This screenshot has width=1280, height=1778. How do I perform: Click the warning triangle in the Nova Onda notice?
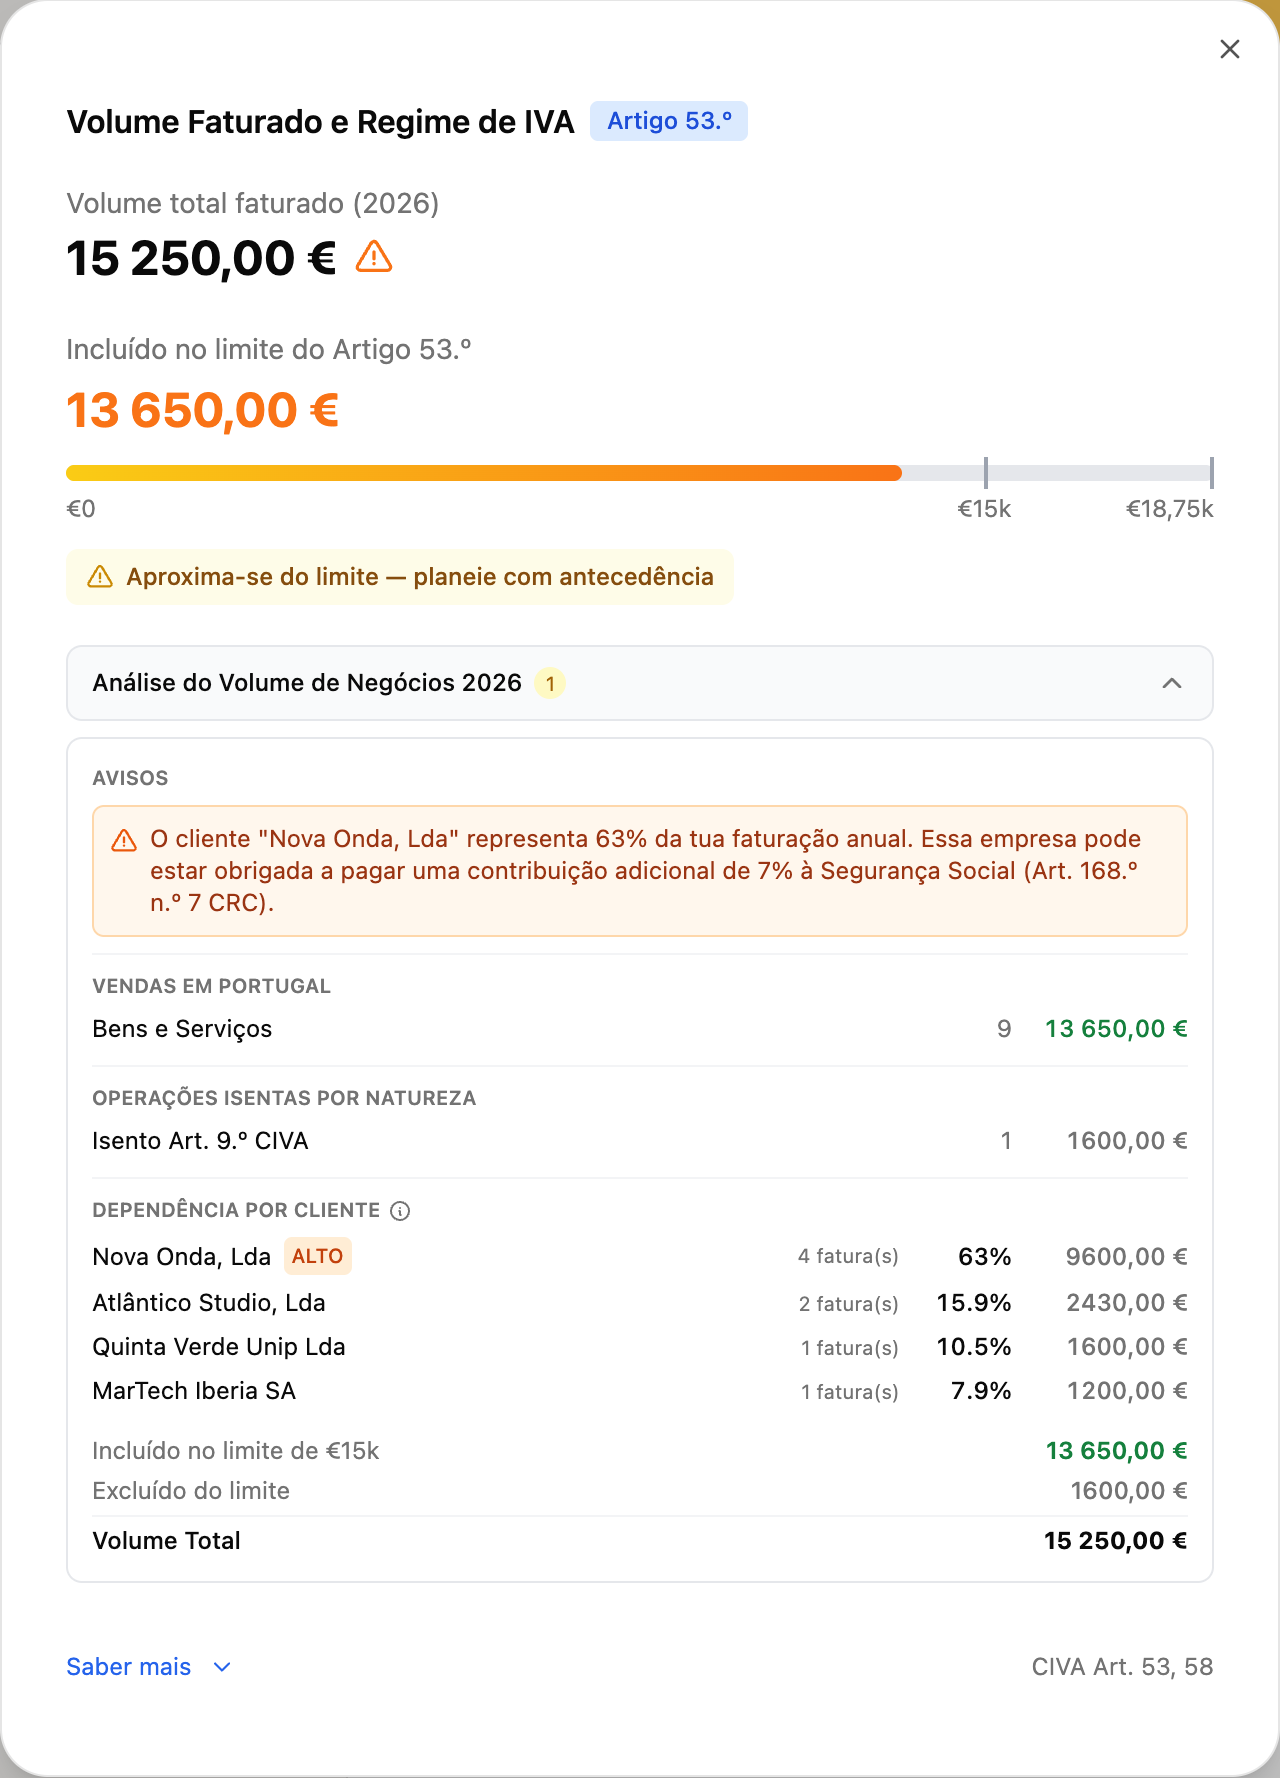pos(124,840)
